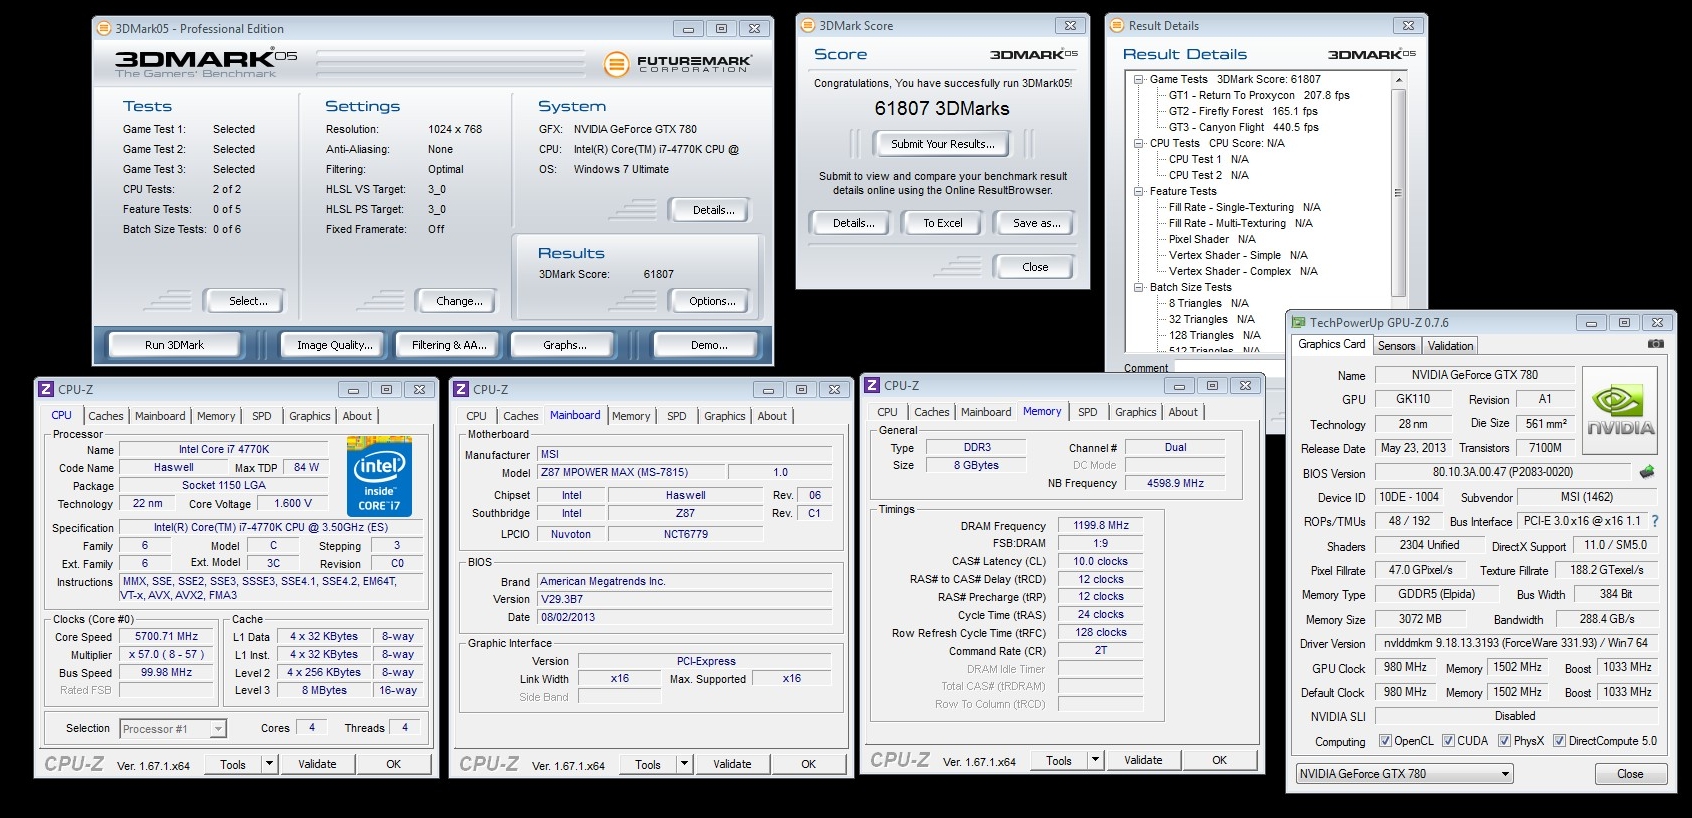Image resolution: width=1692 pixels, height=818 pixels.
Task: Open the About tab in the CPU-Z CPU window
Action: (x=357, y=416)
